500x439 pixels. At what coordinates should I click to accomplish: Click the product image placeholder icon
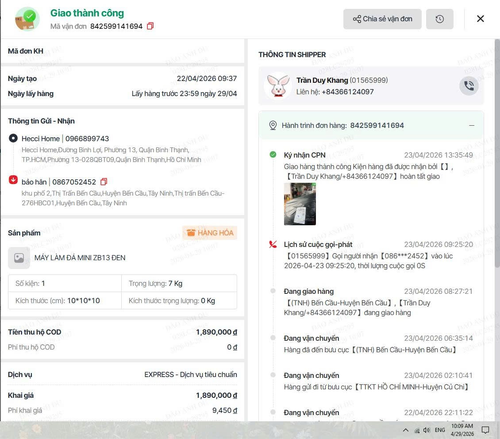[19, 258]
